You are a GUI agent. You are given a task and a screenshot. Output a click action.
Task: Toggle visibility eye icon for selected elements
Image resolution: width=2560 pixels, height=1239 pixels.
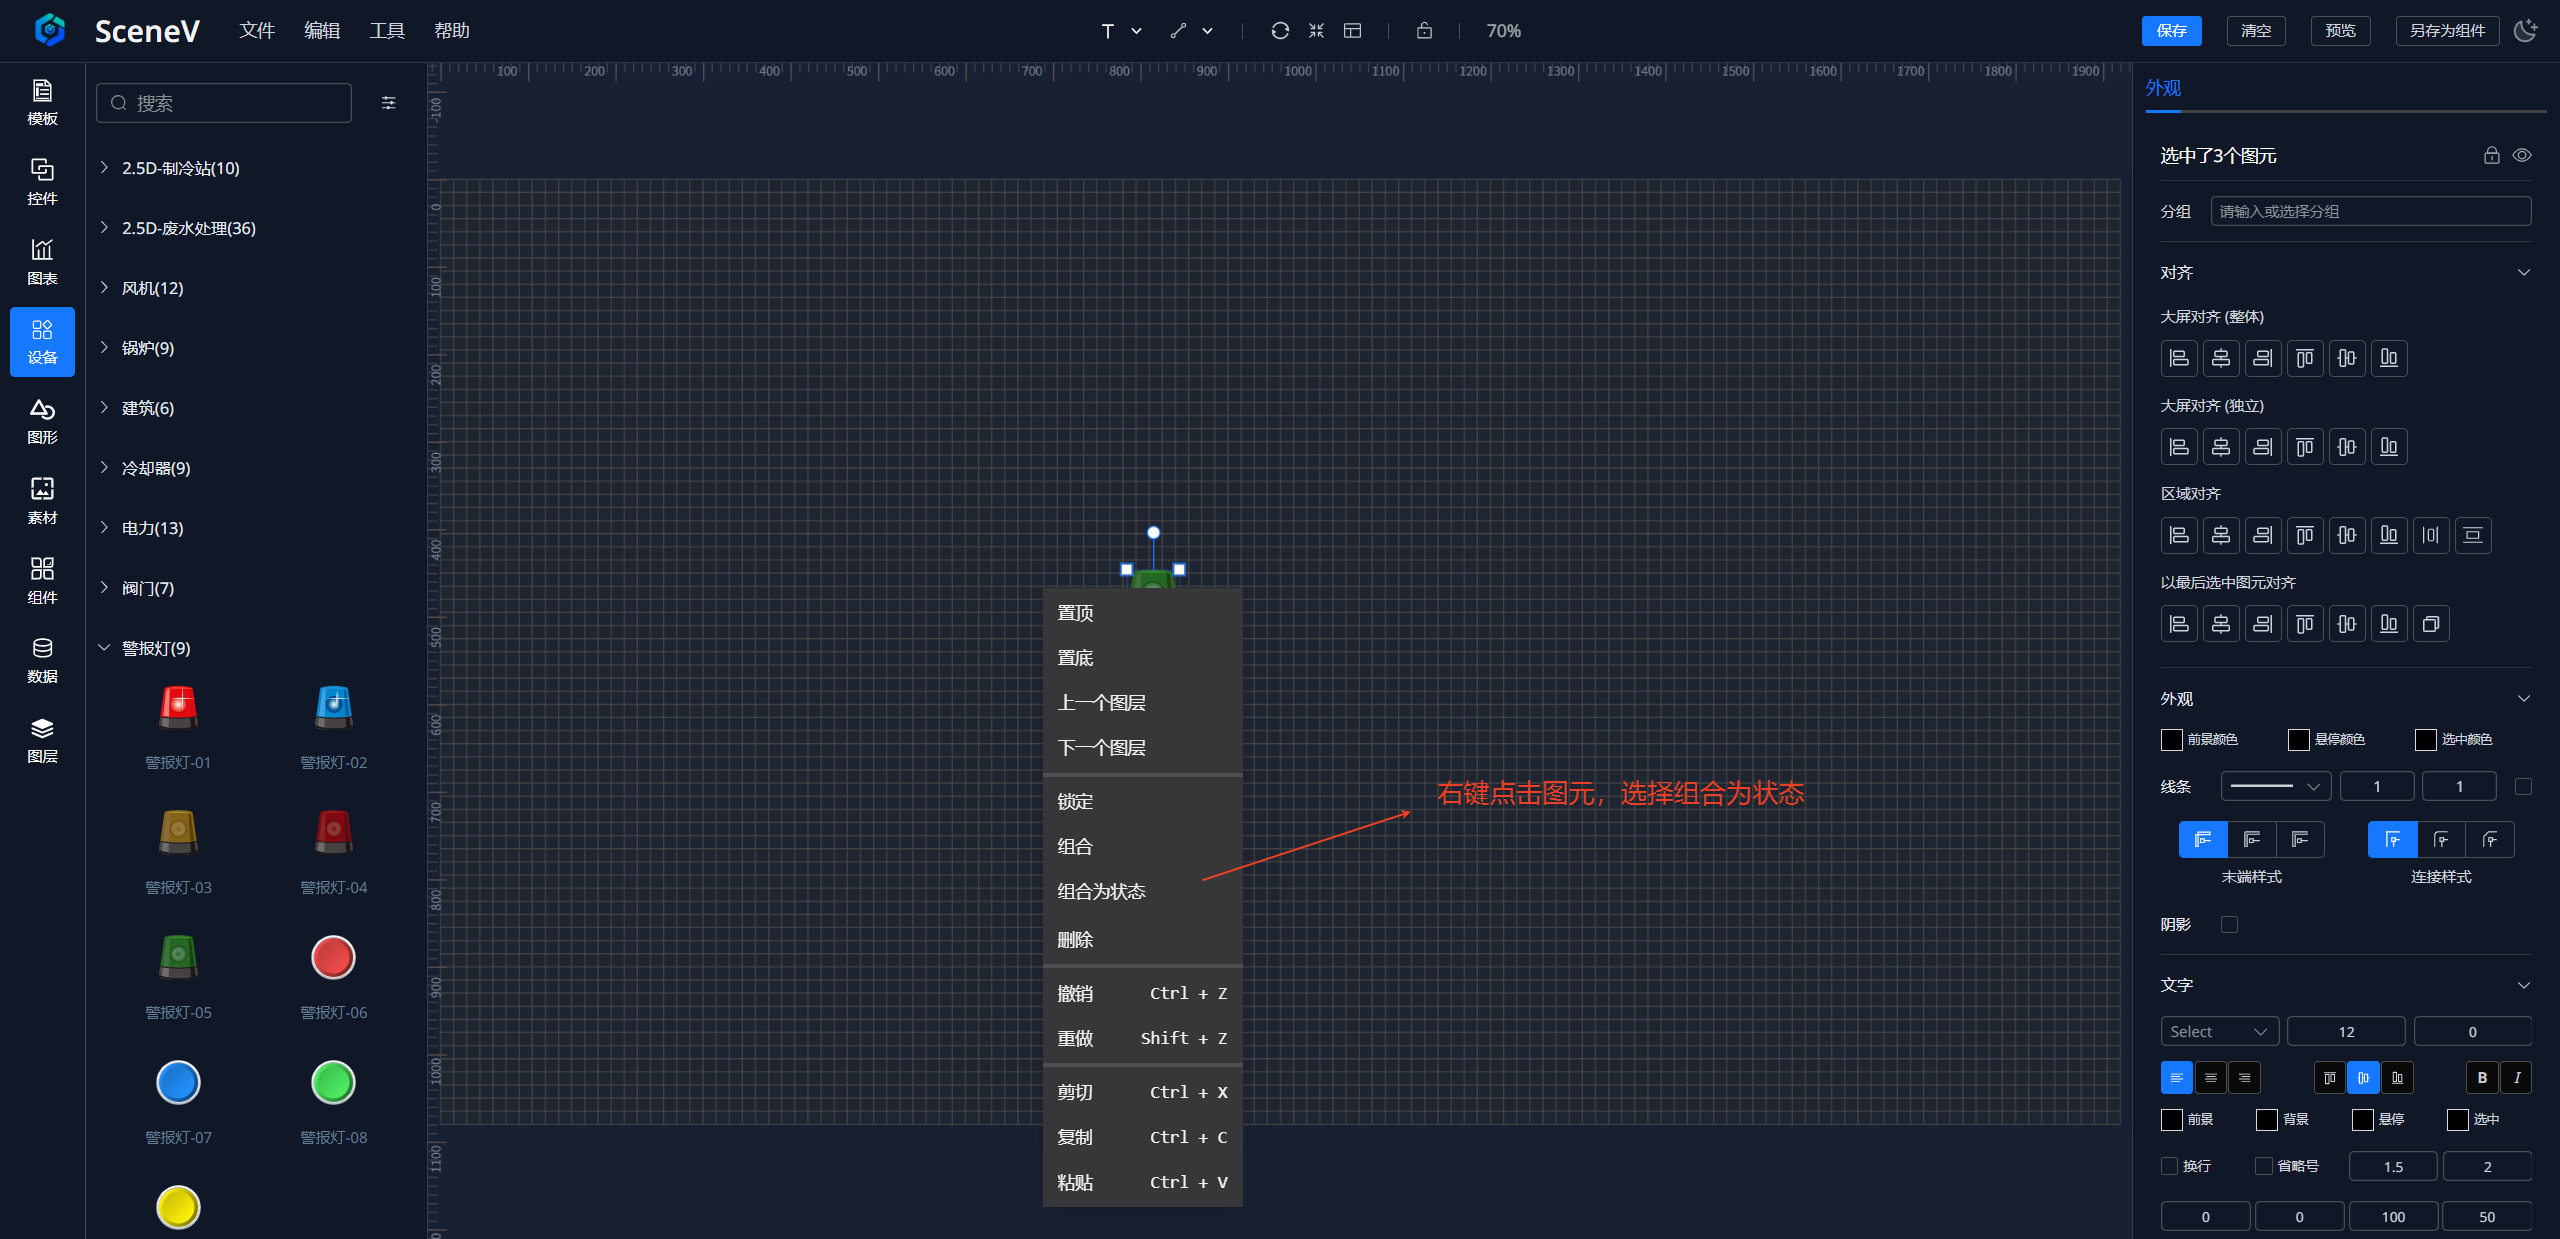tap(2522, 155)
